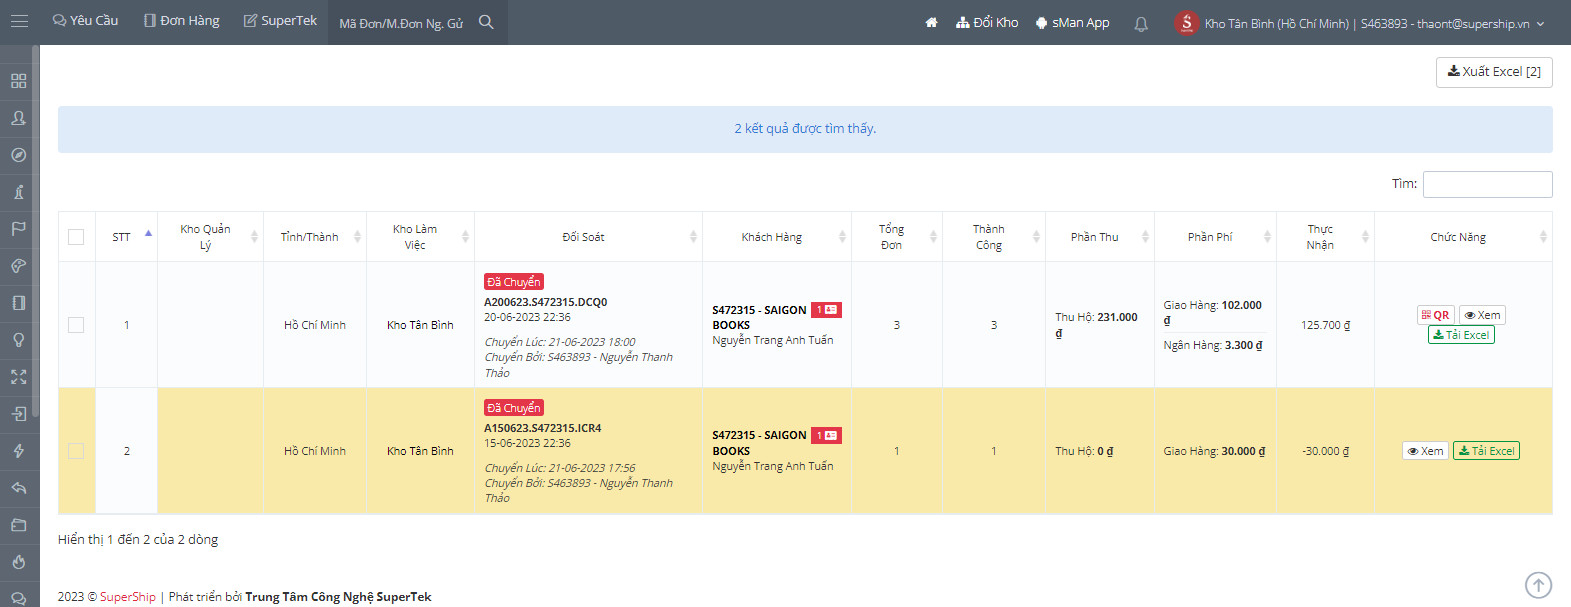Open the sign-in arrow sidebar icon
Screen dimensions: 1571x607
click(18, 414)
